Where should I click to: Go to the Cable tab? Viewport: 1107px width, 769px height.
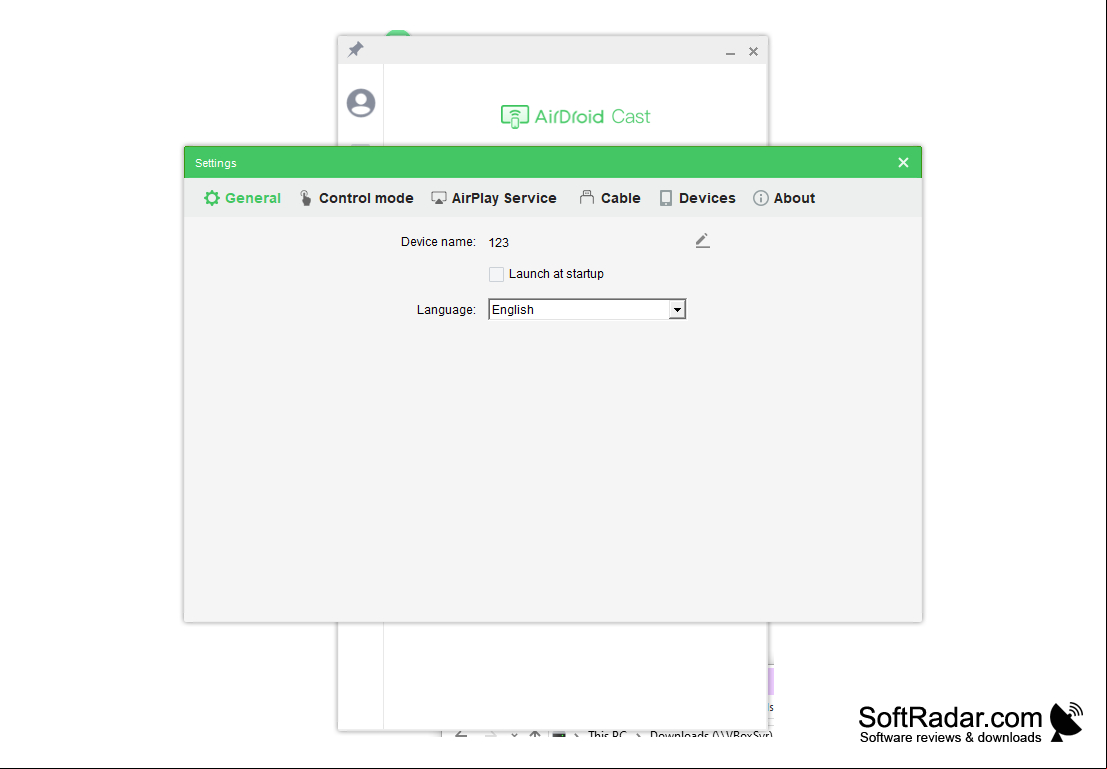click(x=610, y=198)
